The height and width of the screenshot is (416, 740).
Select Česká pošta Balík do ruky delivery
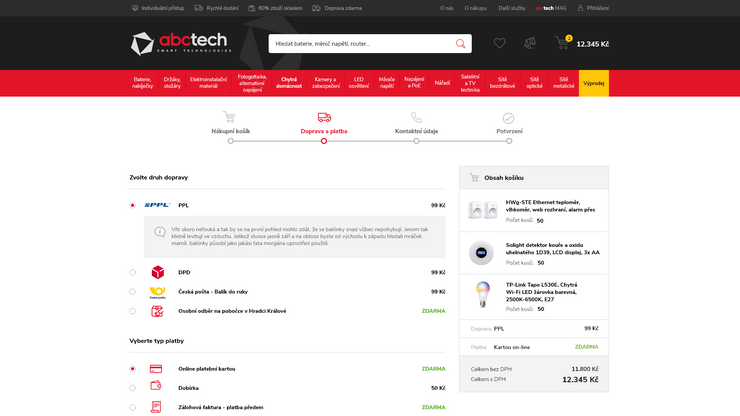tap(132, 292)
